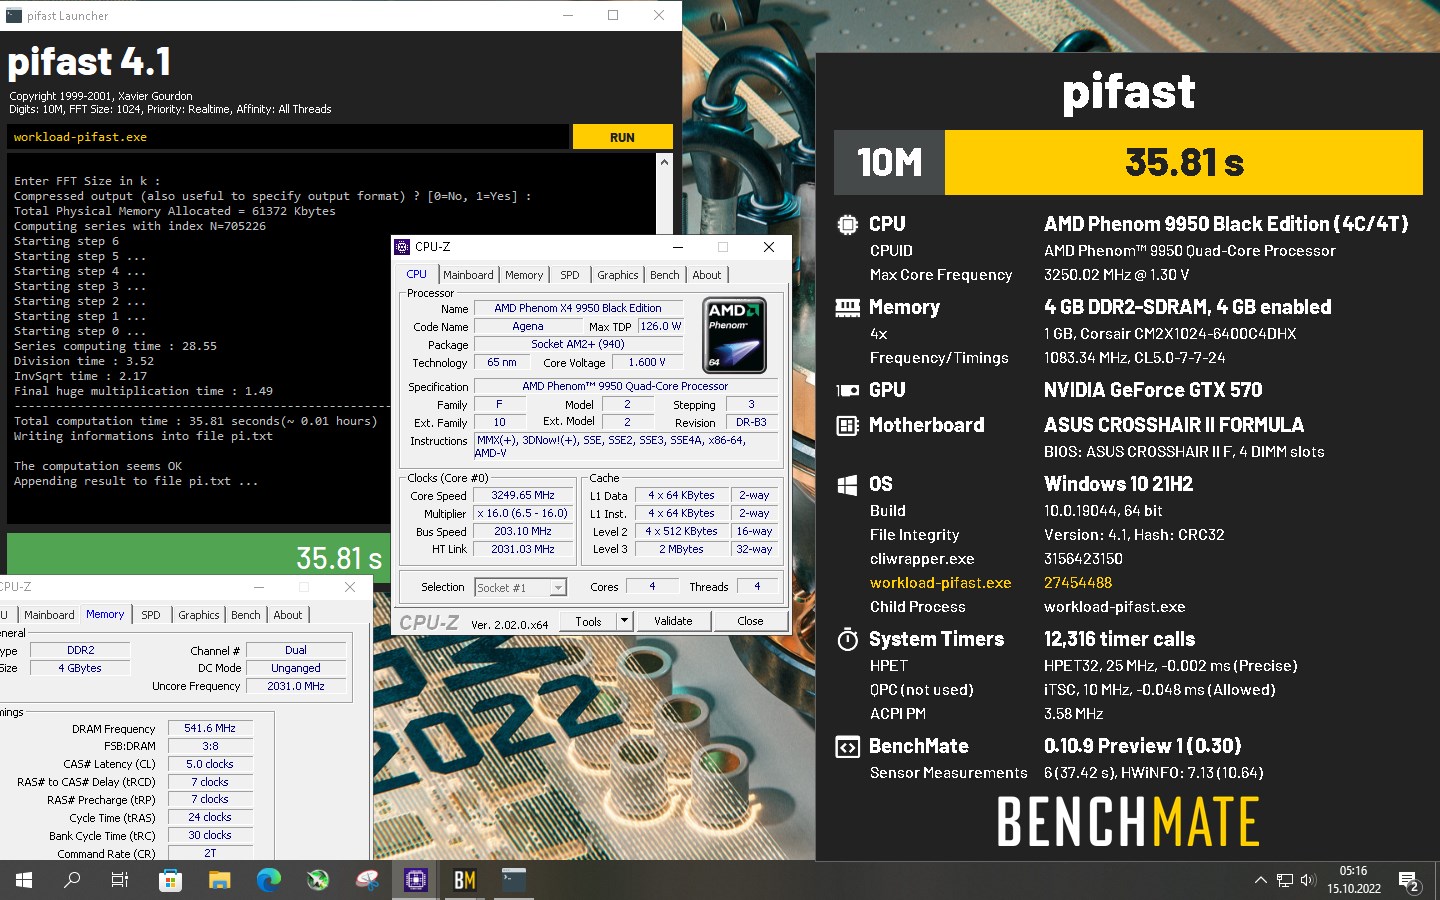This screenshot has height=900, width=1440.
Task: Click the yellow RUN button in pifast
Action: coord(622,137)
